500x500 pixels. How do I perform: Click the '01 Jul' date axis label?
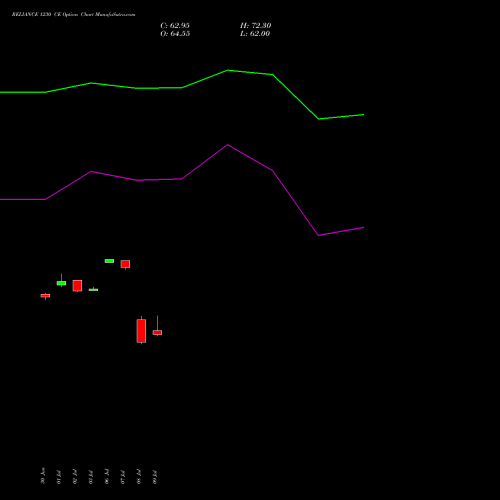[x=59, y=477]
